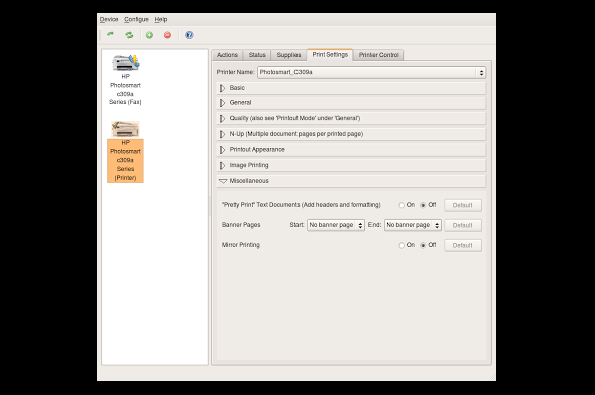The height and width of the screenshot is (395, 595).
Task: Click Default button for Pretty Print
Action: [x=463, y=205]
